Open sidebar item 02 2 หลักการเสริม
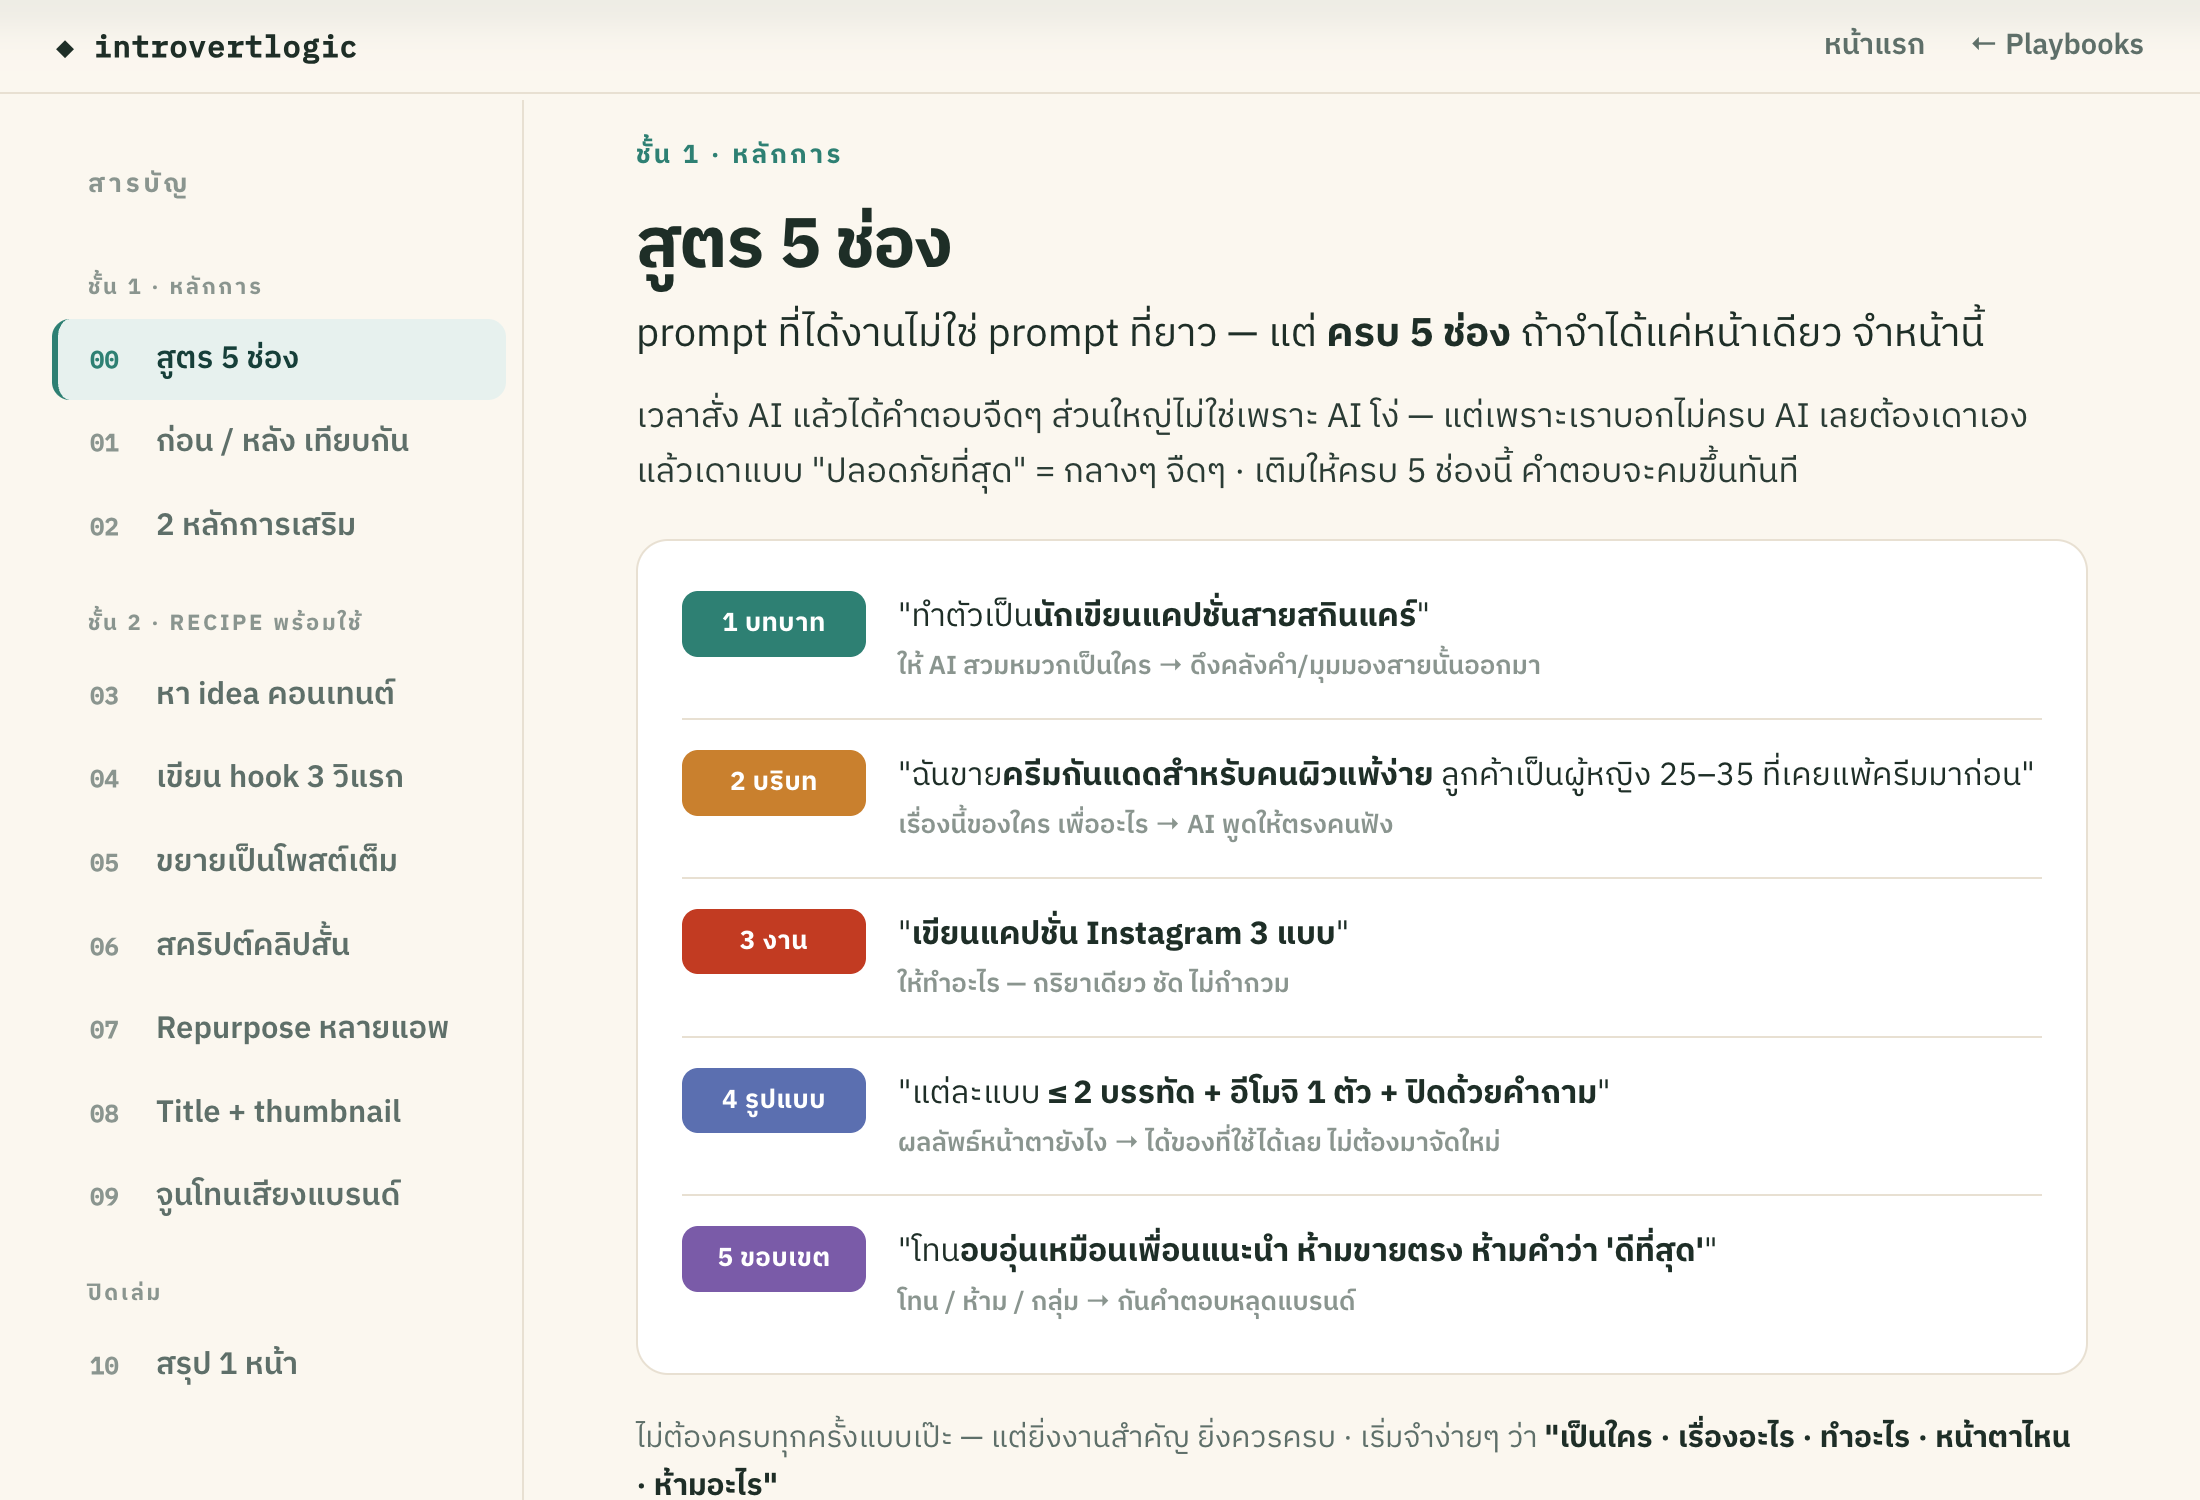 tap(279, 525)
